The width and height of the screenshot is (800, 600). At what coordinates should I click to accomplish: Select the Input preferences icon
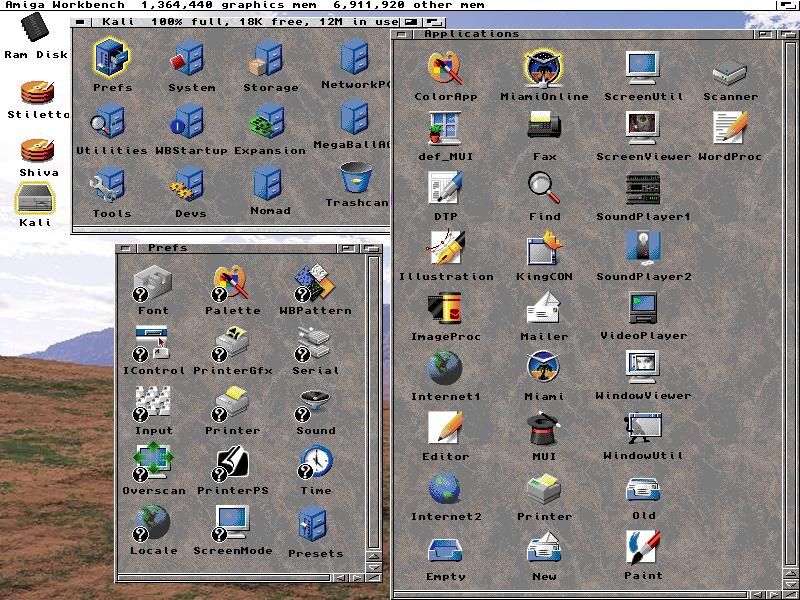click(152, 404)
